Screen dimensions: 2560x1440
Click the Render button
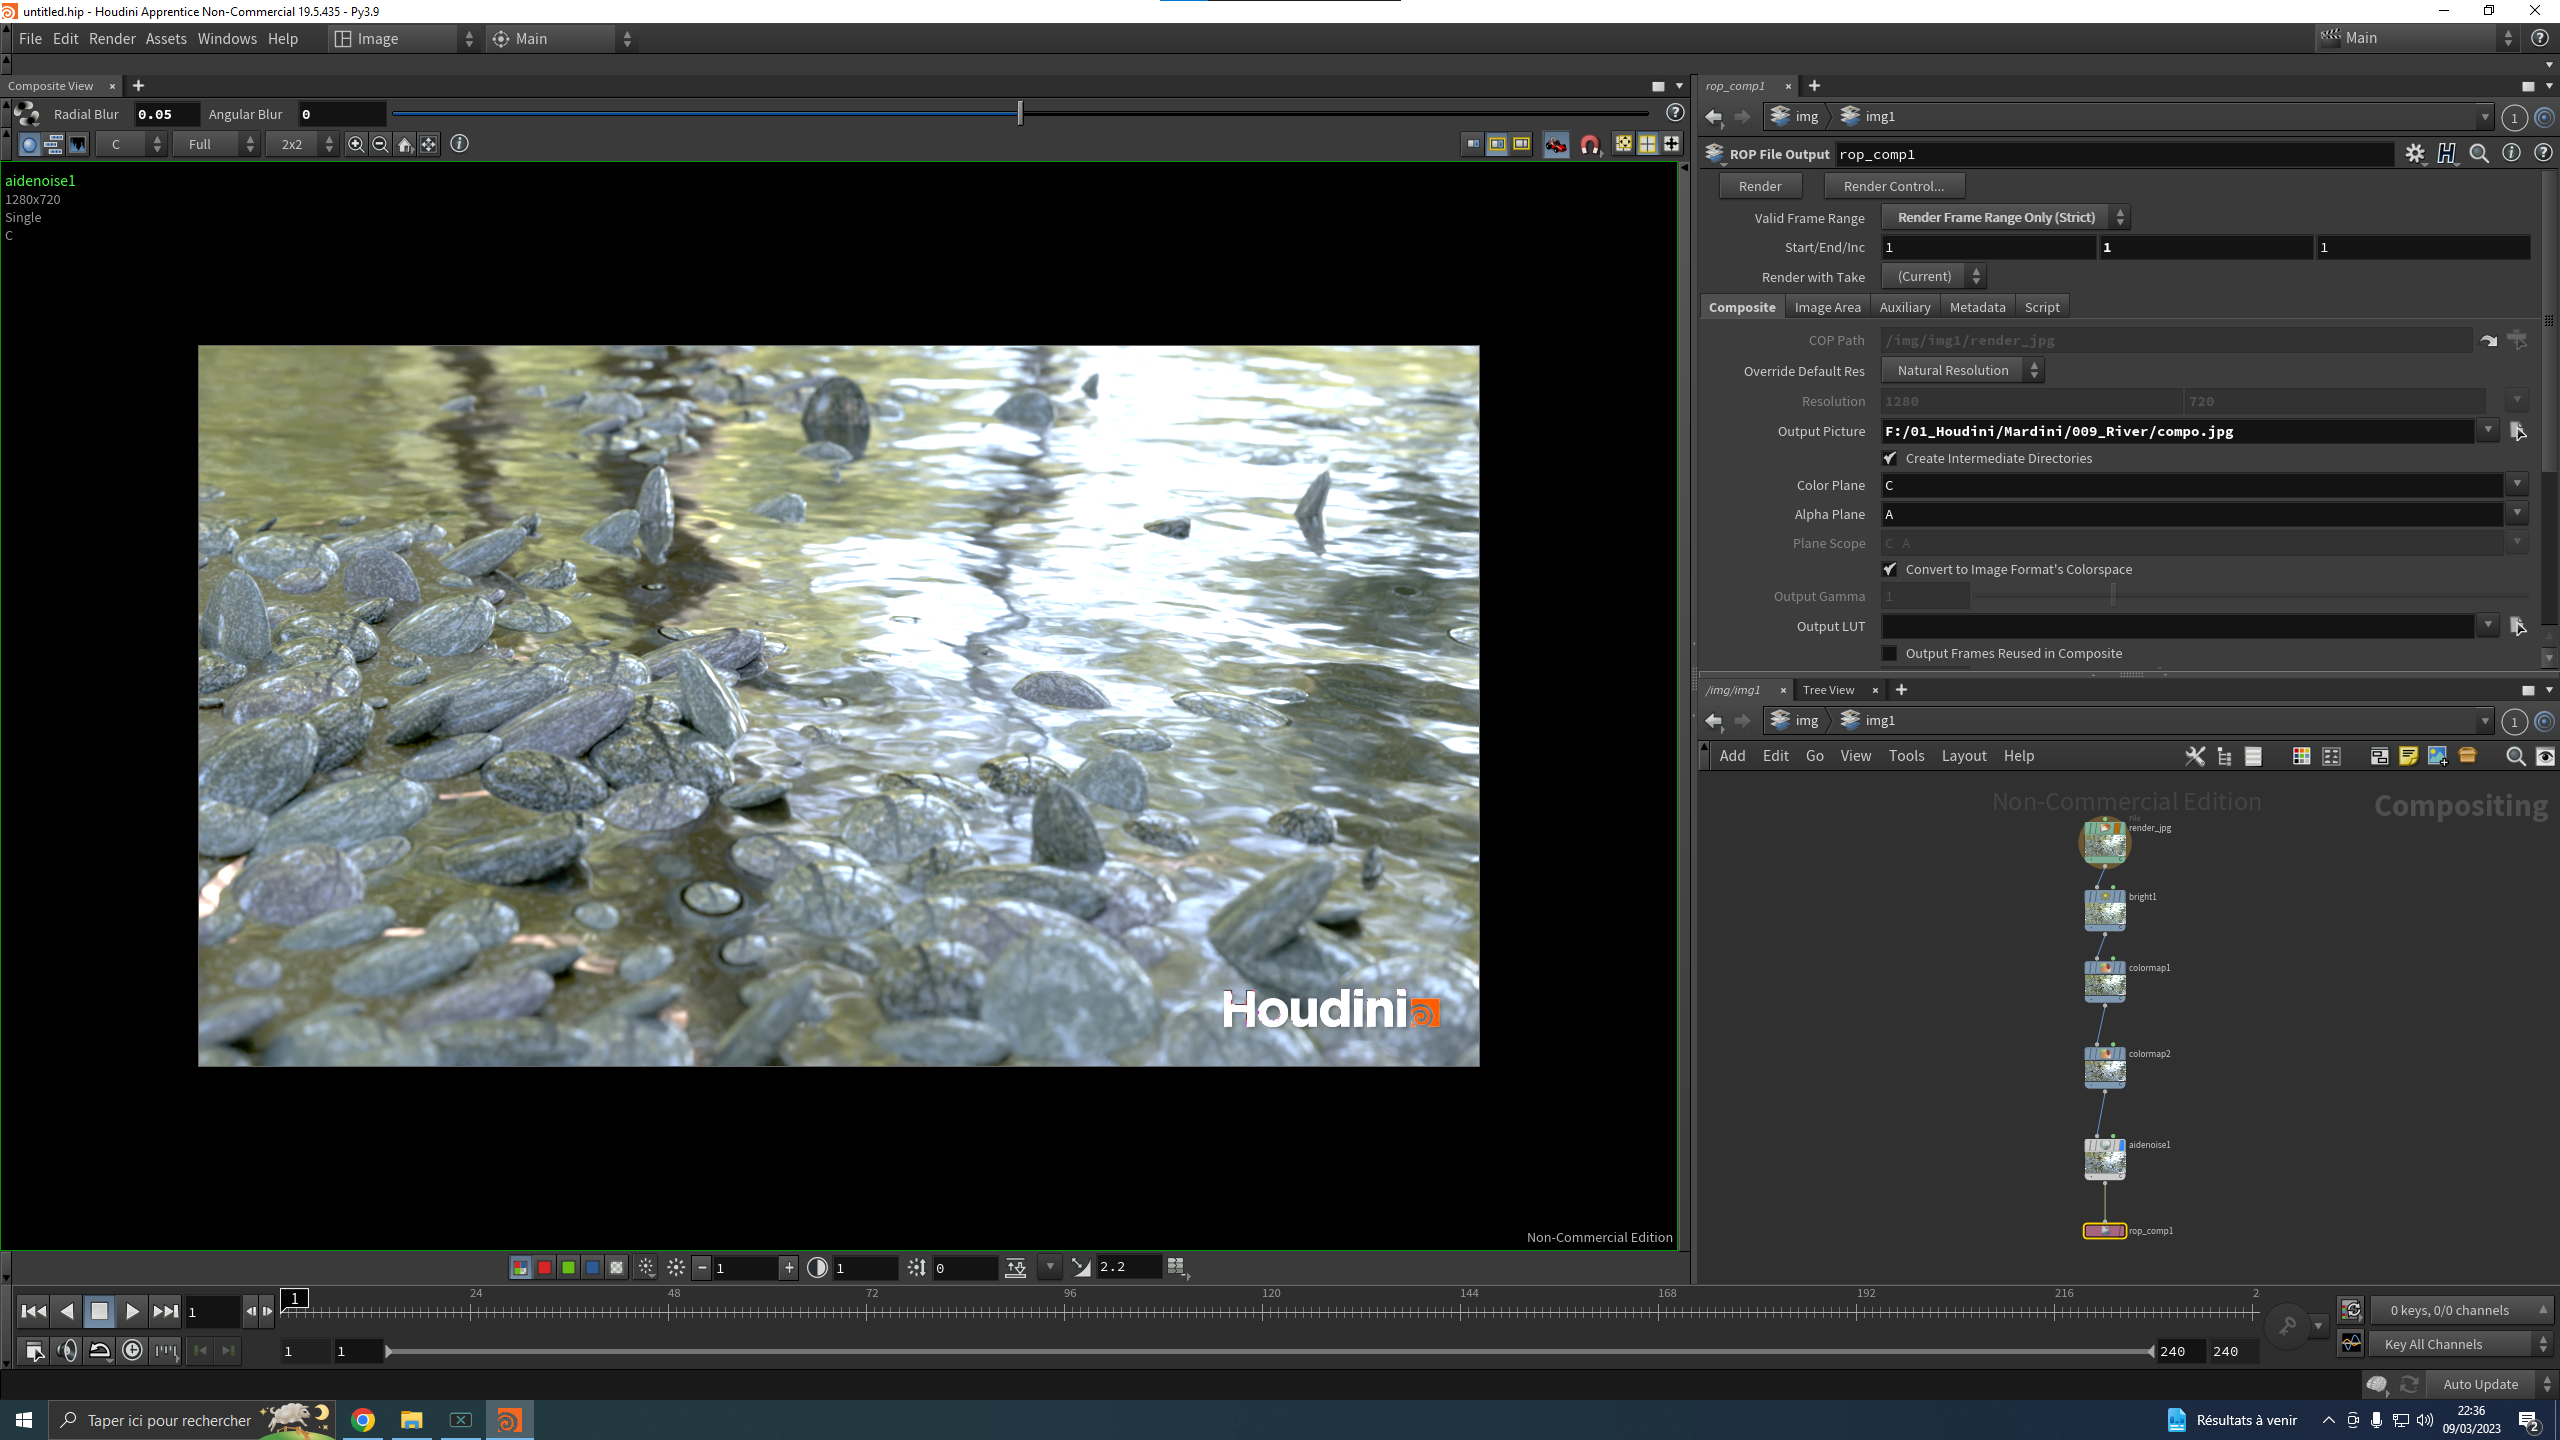[x=1760, y=186]
